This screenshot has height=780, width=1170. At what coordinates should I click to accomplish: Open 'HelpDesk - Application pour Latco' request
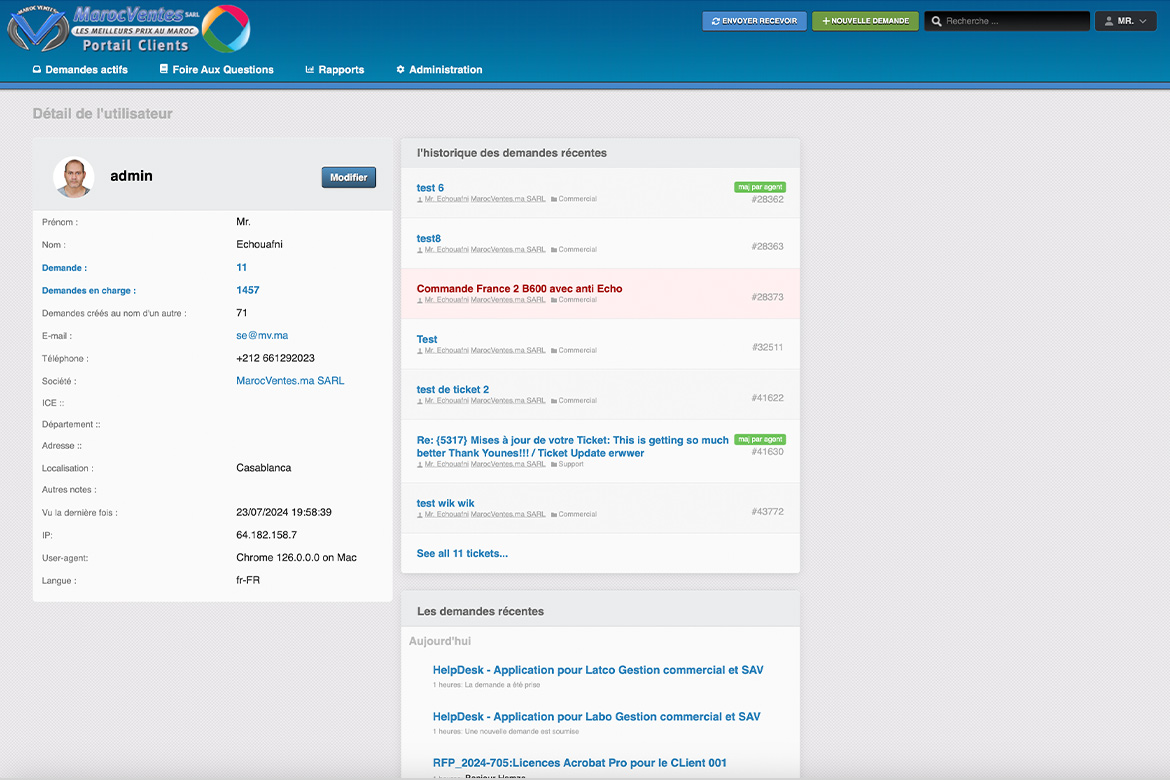coord(598,670)
